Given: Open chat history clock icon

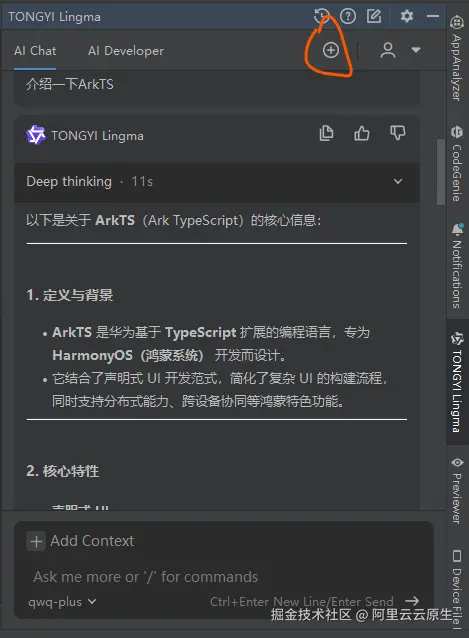Looking at the screenshot, I should (322, 16).
